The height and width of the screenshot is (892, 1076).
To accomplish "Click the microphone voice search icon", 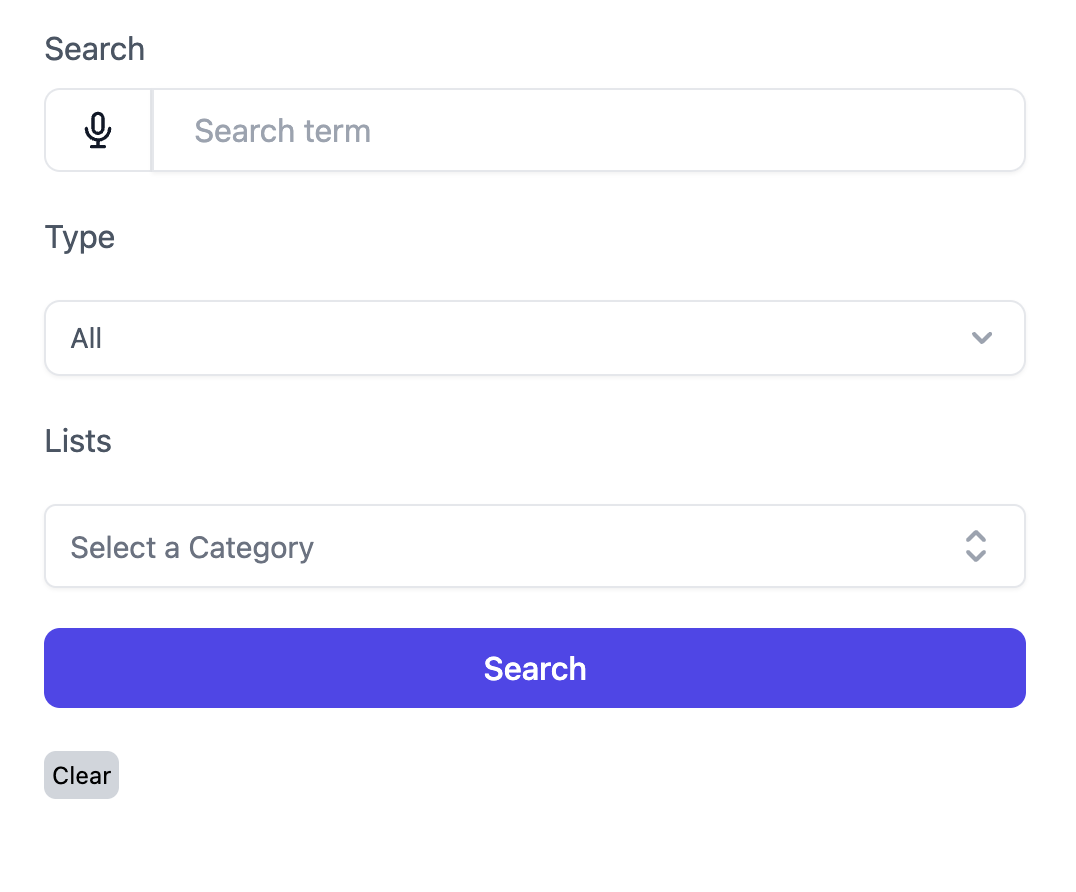I will pos(98,131).
